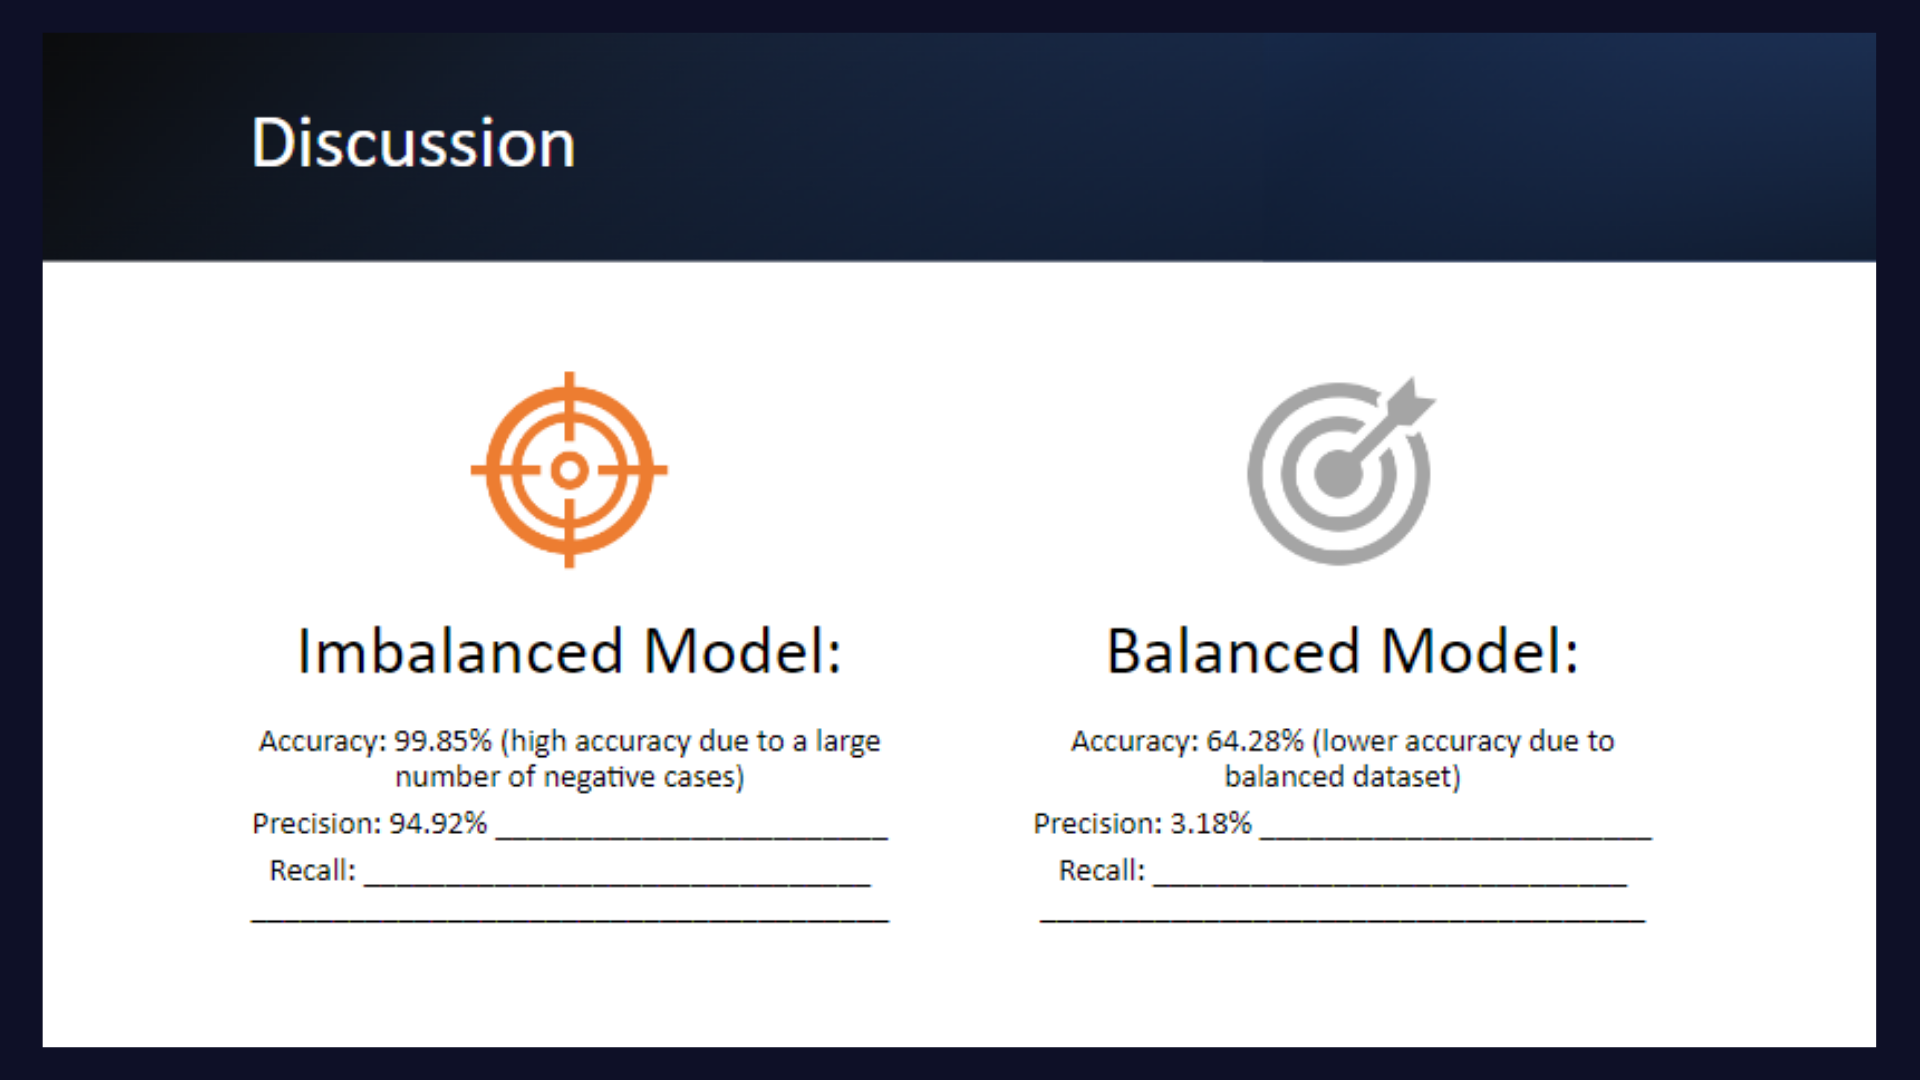Viewport: 1920px width, 1080px height.
Task: Click the Recall label under Balanced Model
Action: [1101, 870]
